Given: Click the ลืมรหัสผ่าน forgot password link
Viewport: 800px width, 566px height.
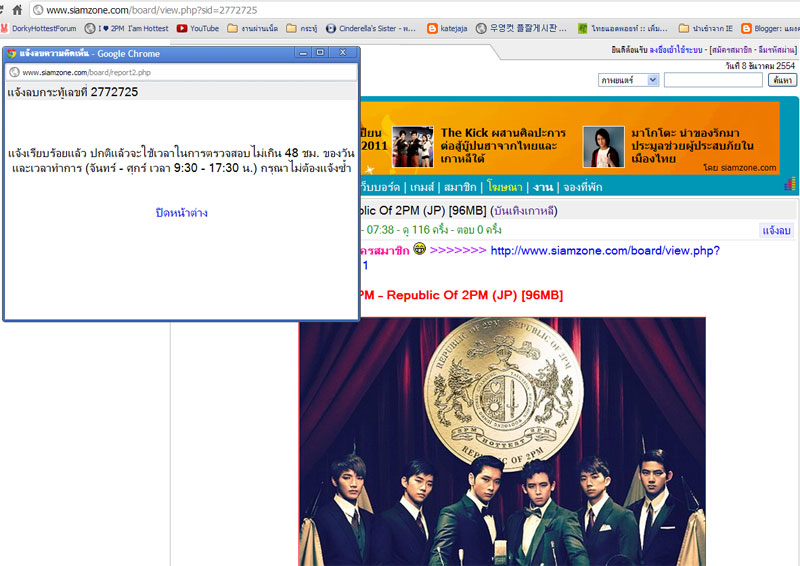Looking at the screenshot, I should coord(776,50).
